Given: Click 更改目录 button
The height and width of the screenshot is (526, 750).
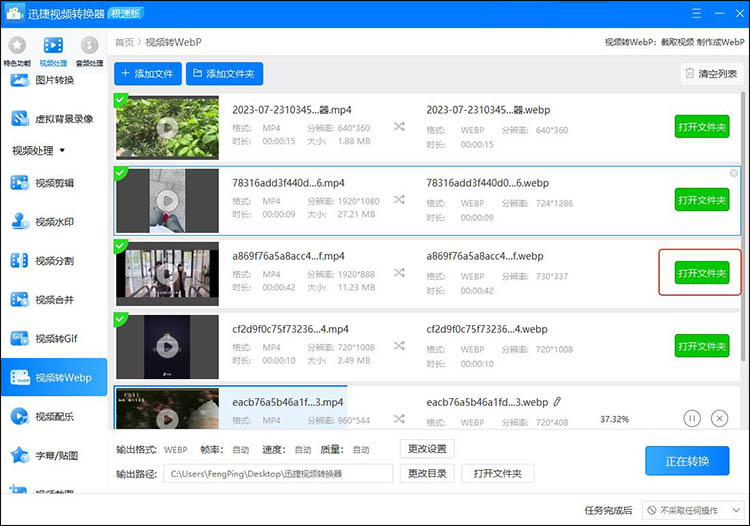Looking at the screenshot, I should [x=427, y=473].
